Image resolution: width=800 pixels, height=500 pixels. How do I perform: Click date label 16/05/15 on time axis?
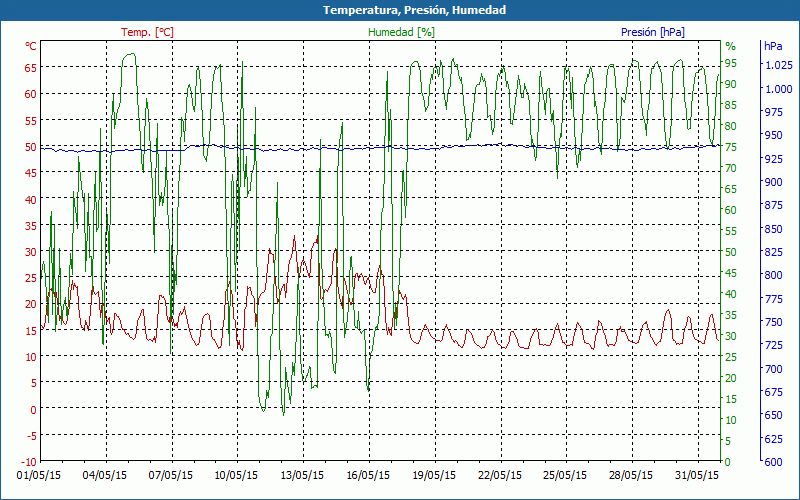(x=369, y=475)
